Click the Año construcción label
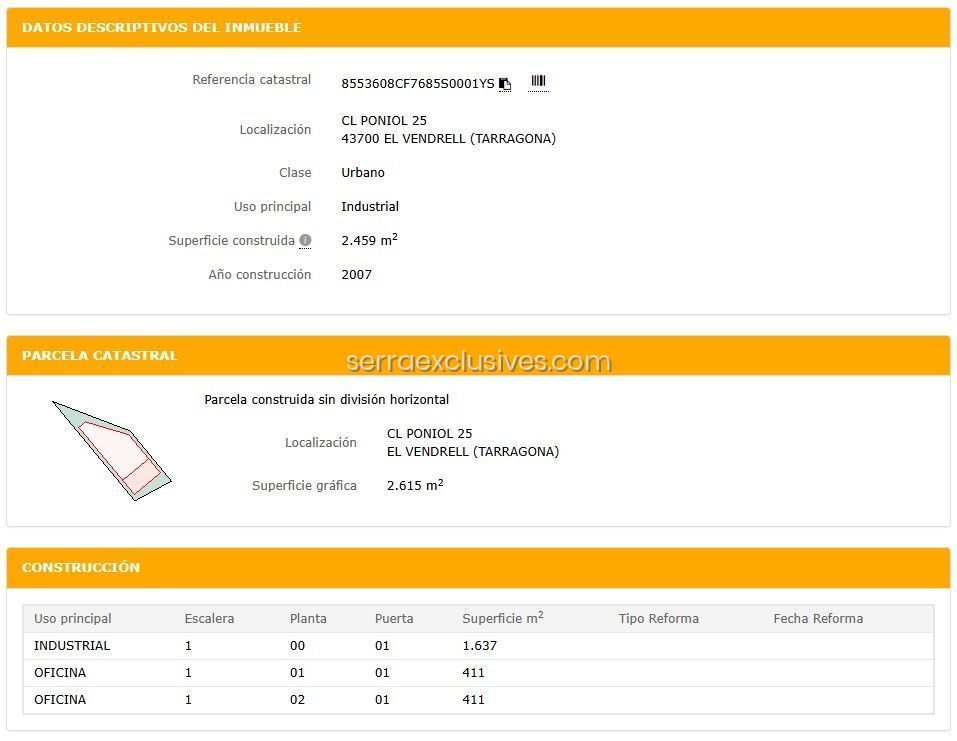This screenshot has width=957, height=741. click(259, 275)
